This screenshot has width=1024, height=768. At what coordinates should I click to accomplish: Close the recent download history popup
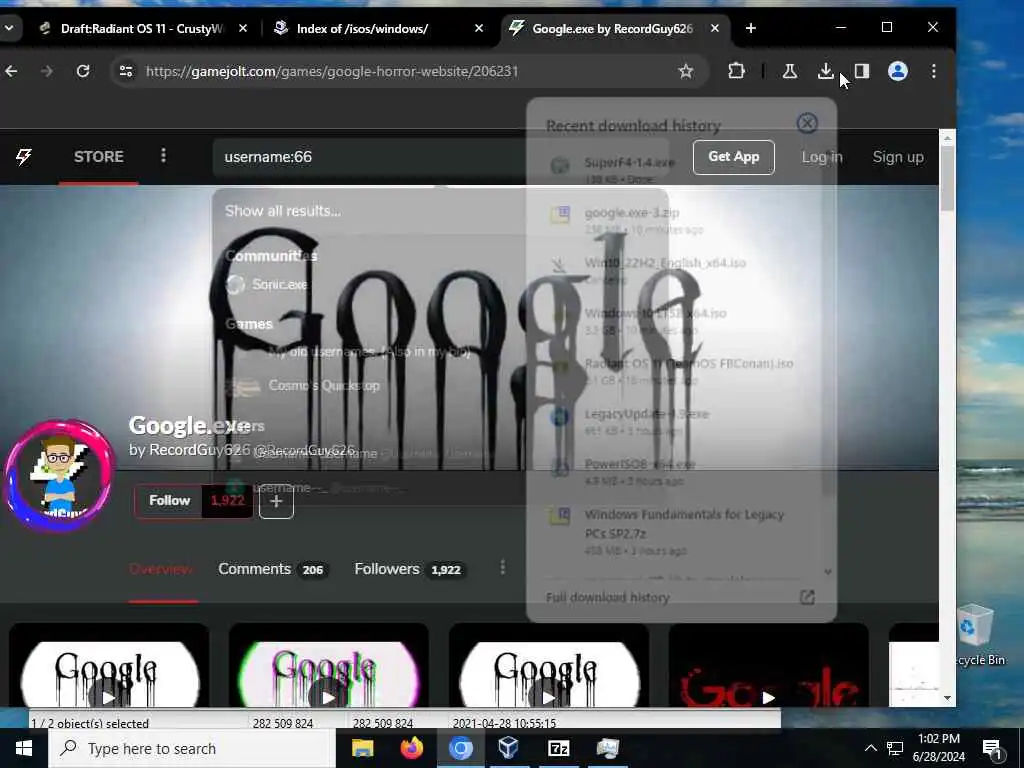click(807, 123)
